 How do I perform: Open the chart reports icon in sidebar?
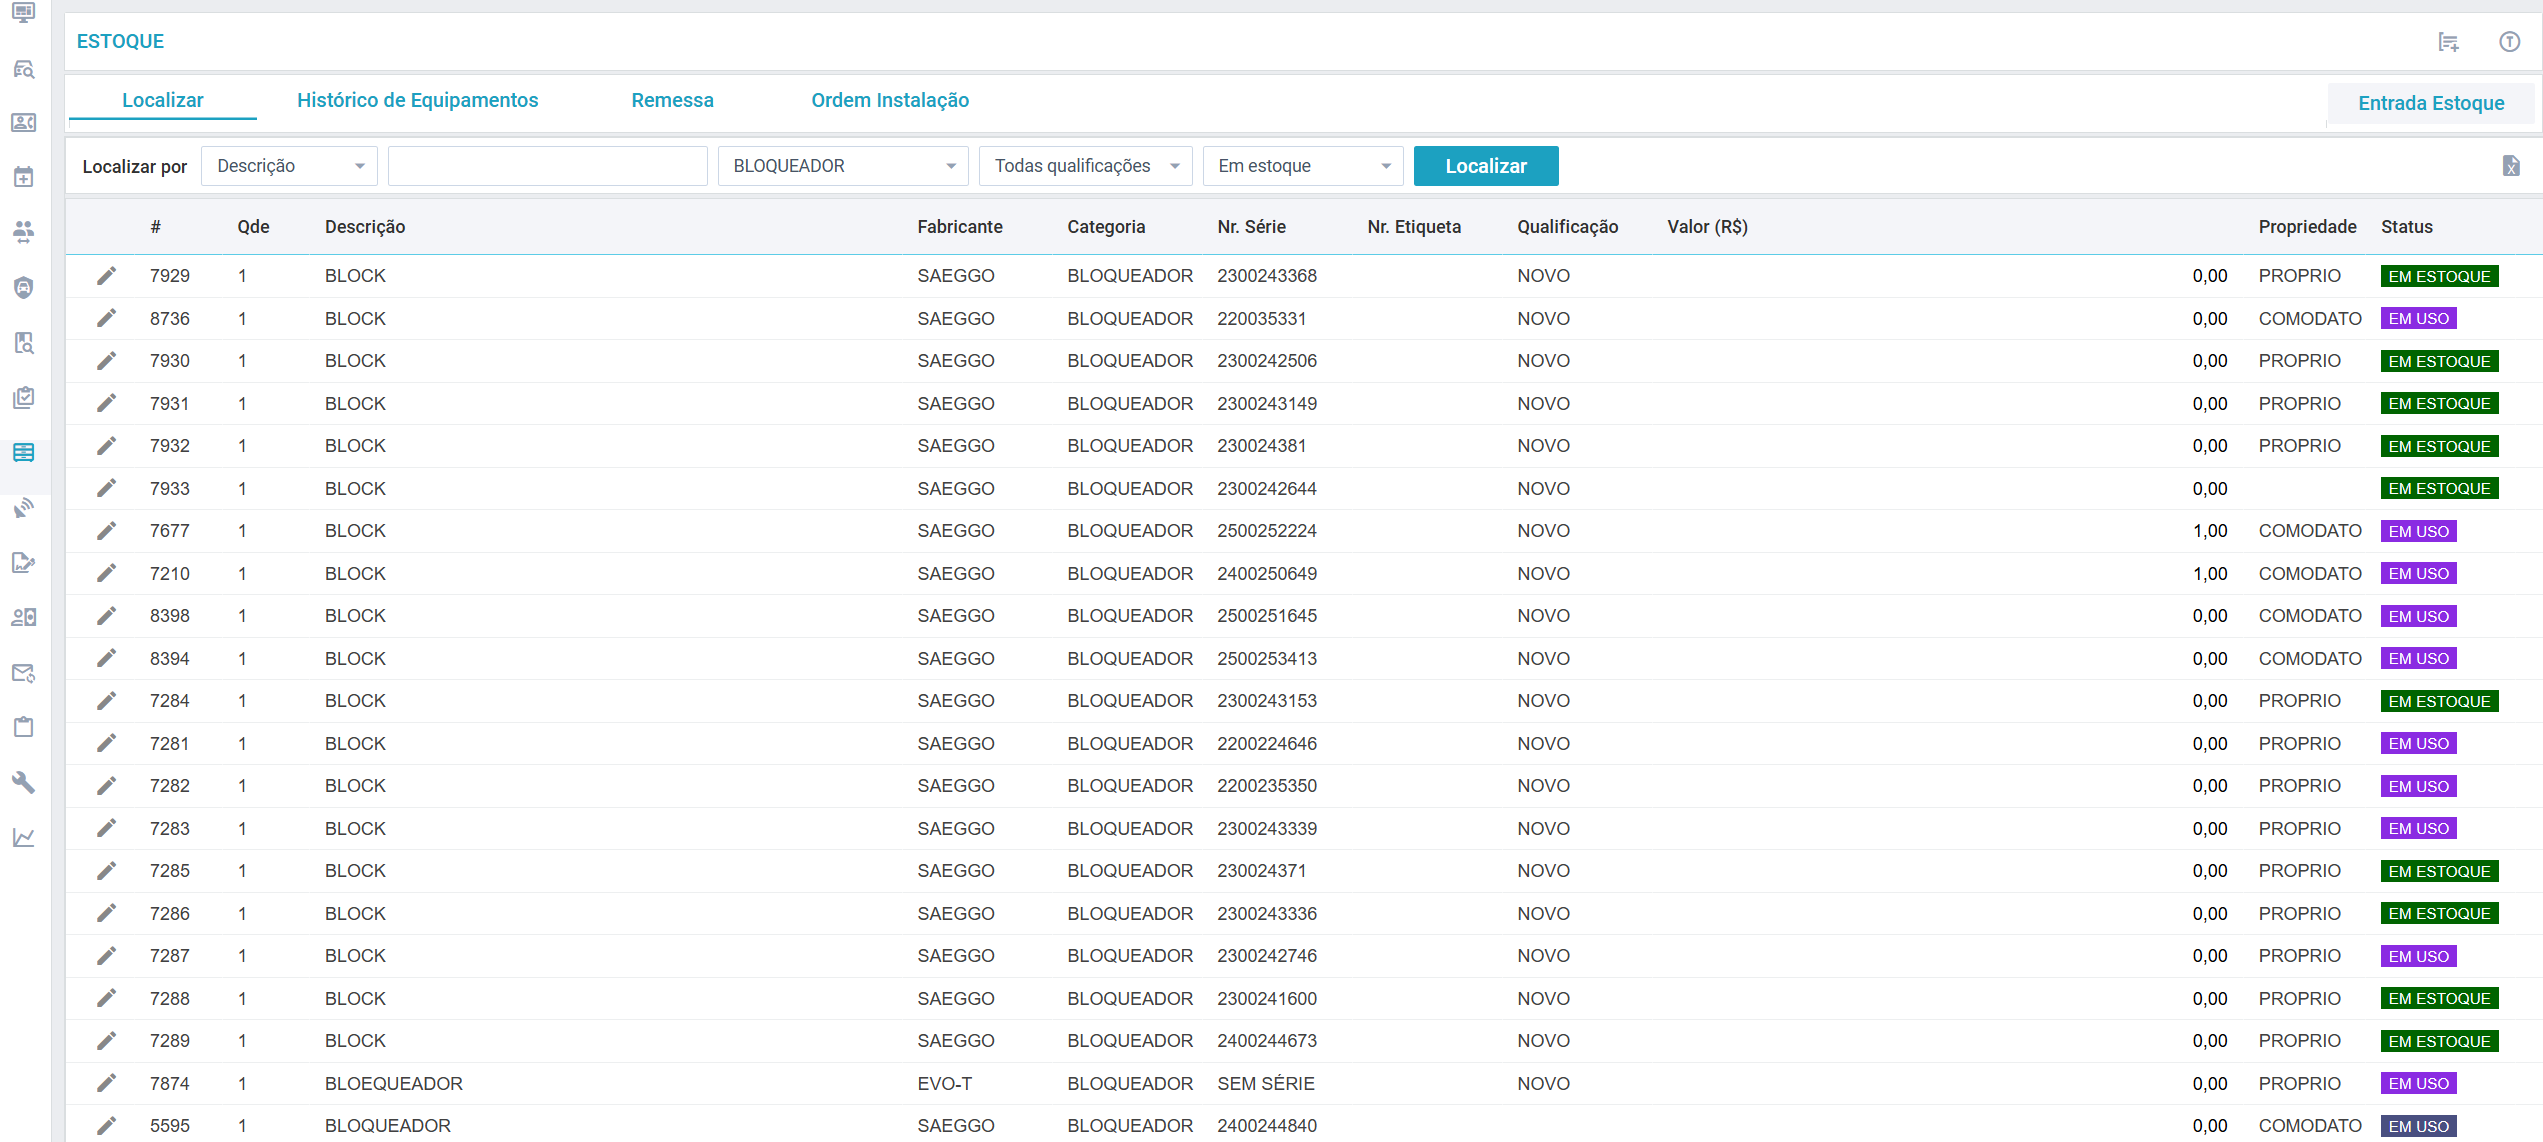pyautogui.click(x=24, y=837)
